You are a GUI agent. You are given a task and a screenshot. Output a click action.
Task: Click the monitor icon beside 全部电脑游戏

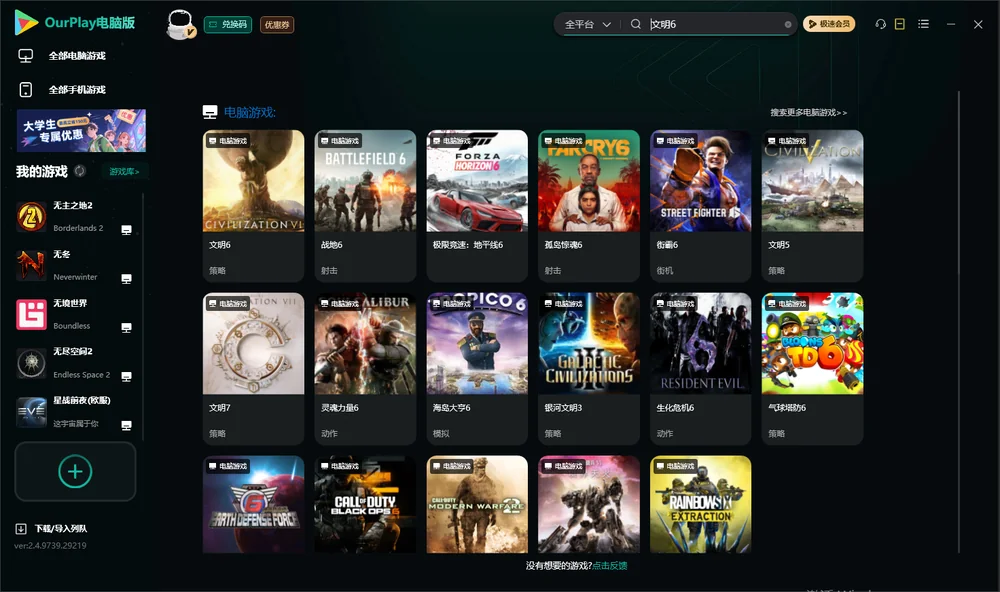click(26, 56)
